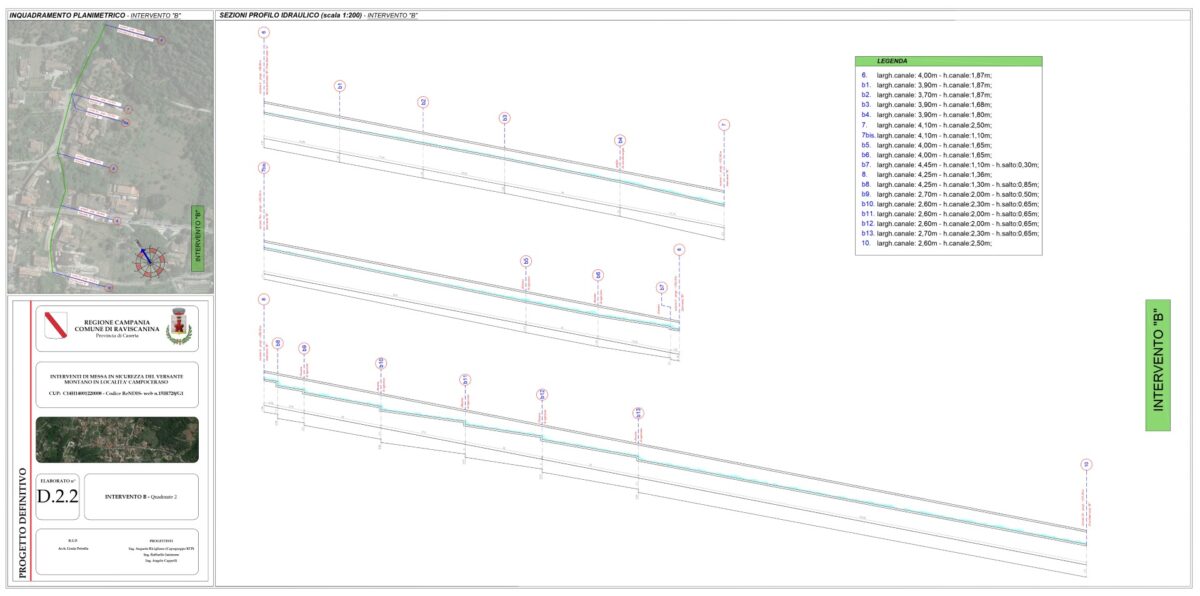The height and width of the screenshot is (596, 1200).
Task: Click the Regione Campania crest logo
Action: 56,324
